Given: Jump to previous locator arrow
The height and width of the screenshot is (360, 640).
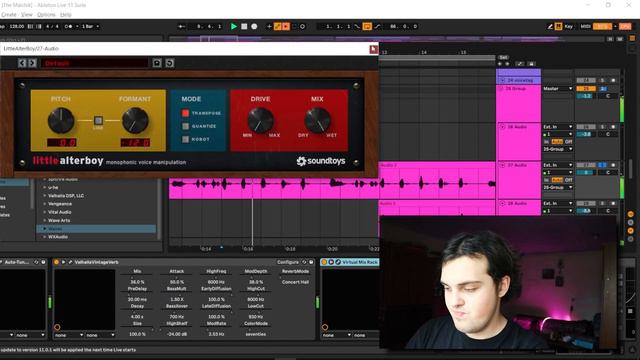Looking at the screenshot, I should [x=500, y=64].
